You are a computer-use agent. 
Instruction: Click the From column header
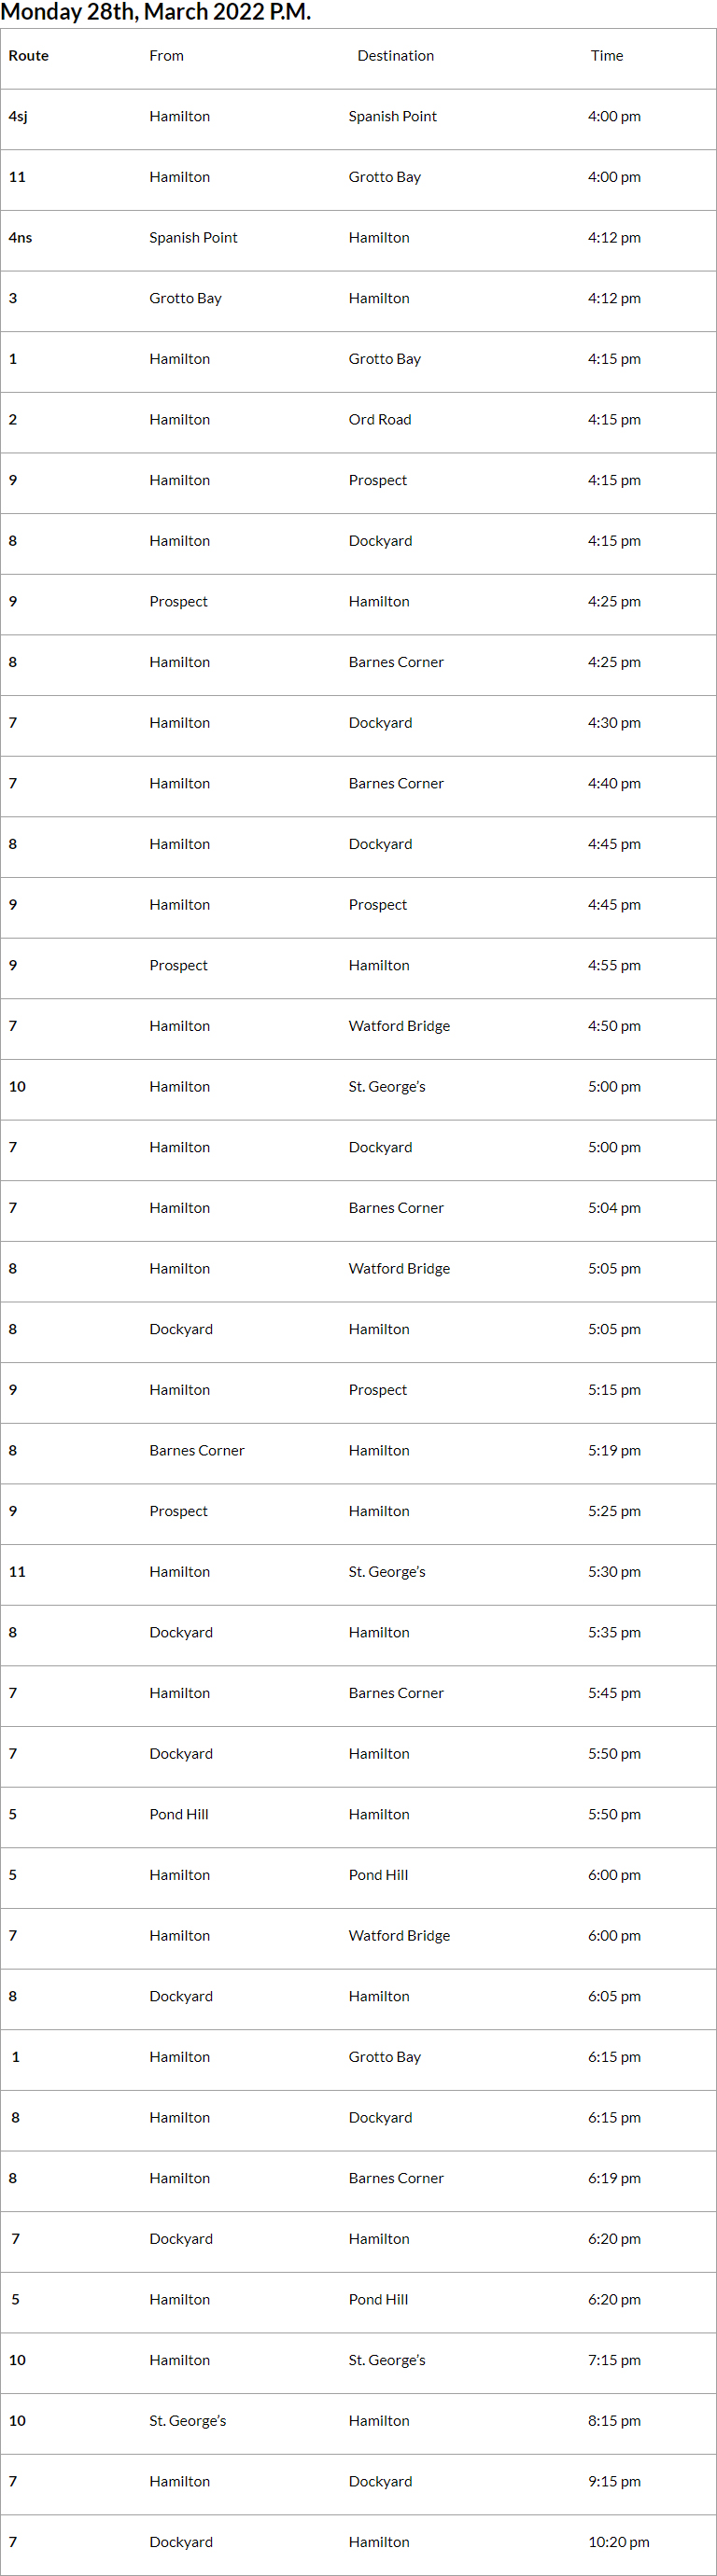[x=167, y=56]
